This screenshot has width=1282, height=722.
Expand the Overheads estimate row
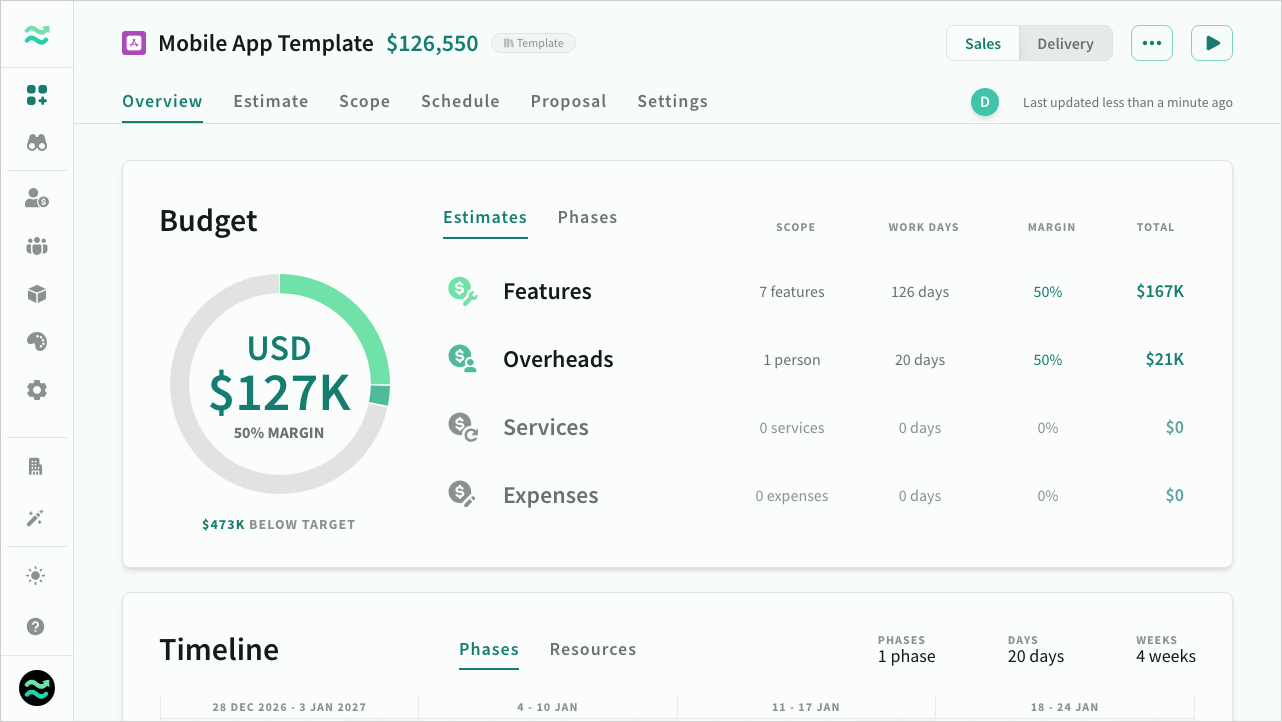[x=558, y=360]
